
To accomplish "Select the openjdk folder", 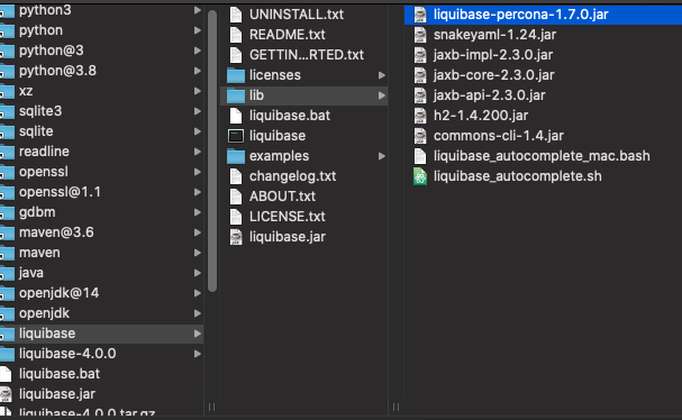I will 102,313.
